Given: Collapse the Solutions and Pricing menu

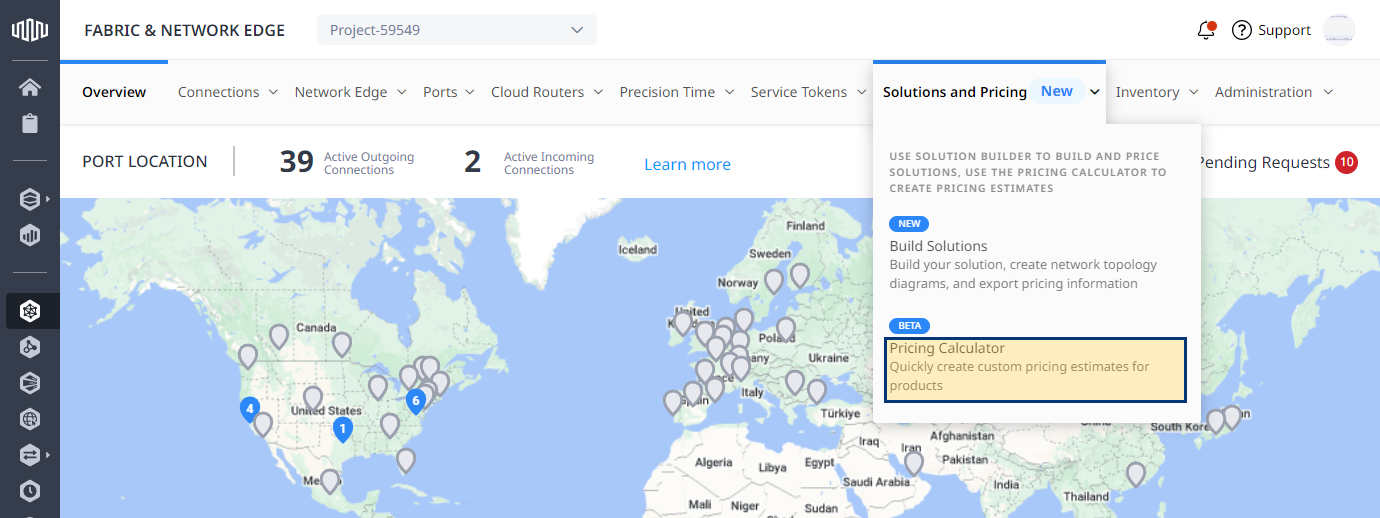Looking at the screenshot, I should pyautogui.click(x=990, y=92).
